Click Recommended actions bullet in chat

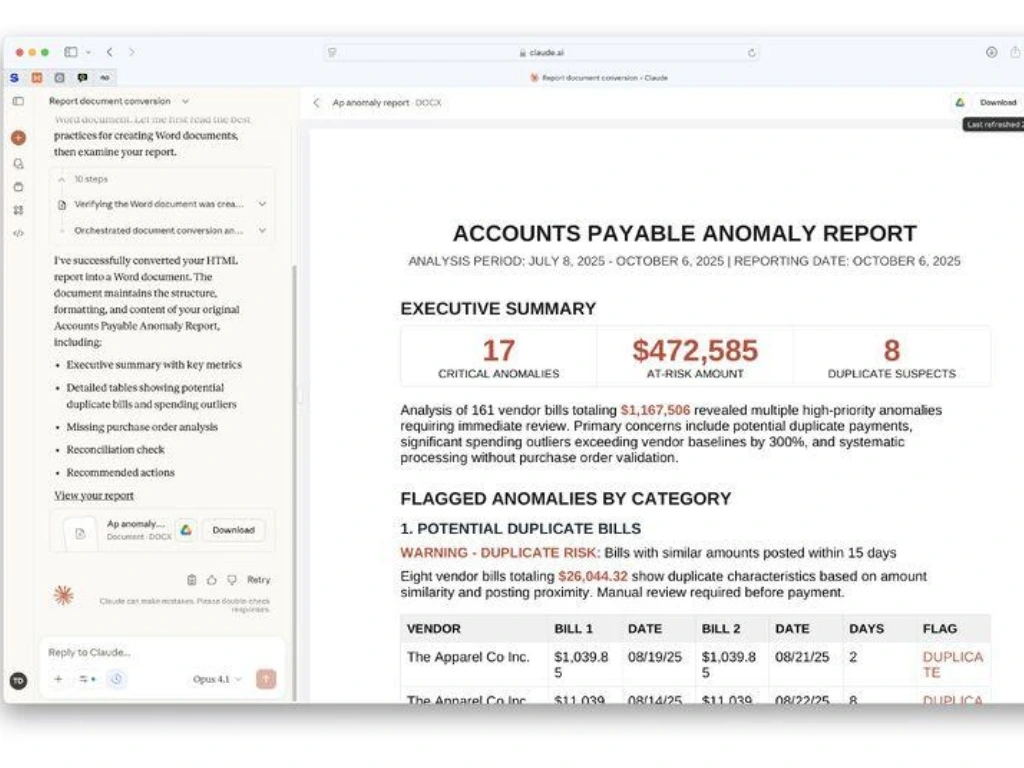(121, 473)
